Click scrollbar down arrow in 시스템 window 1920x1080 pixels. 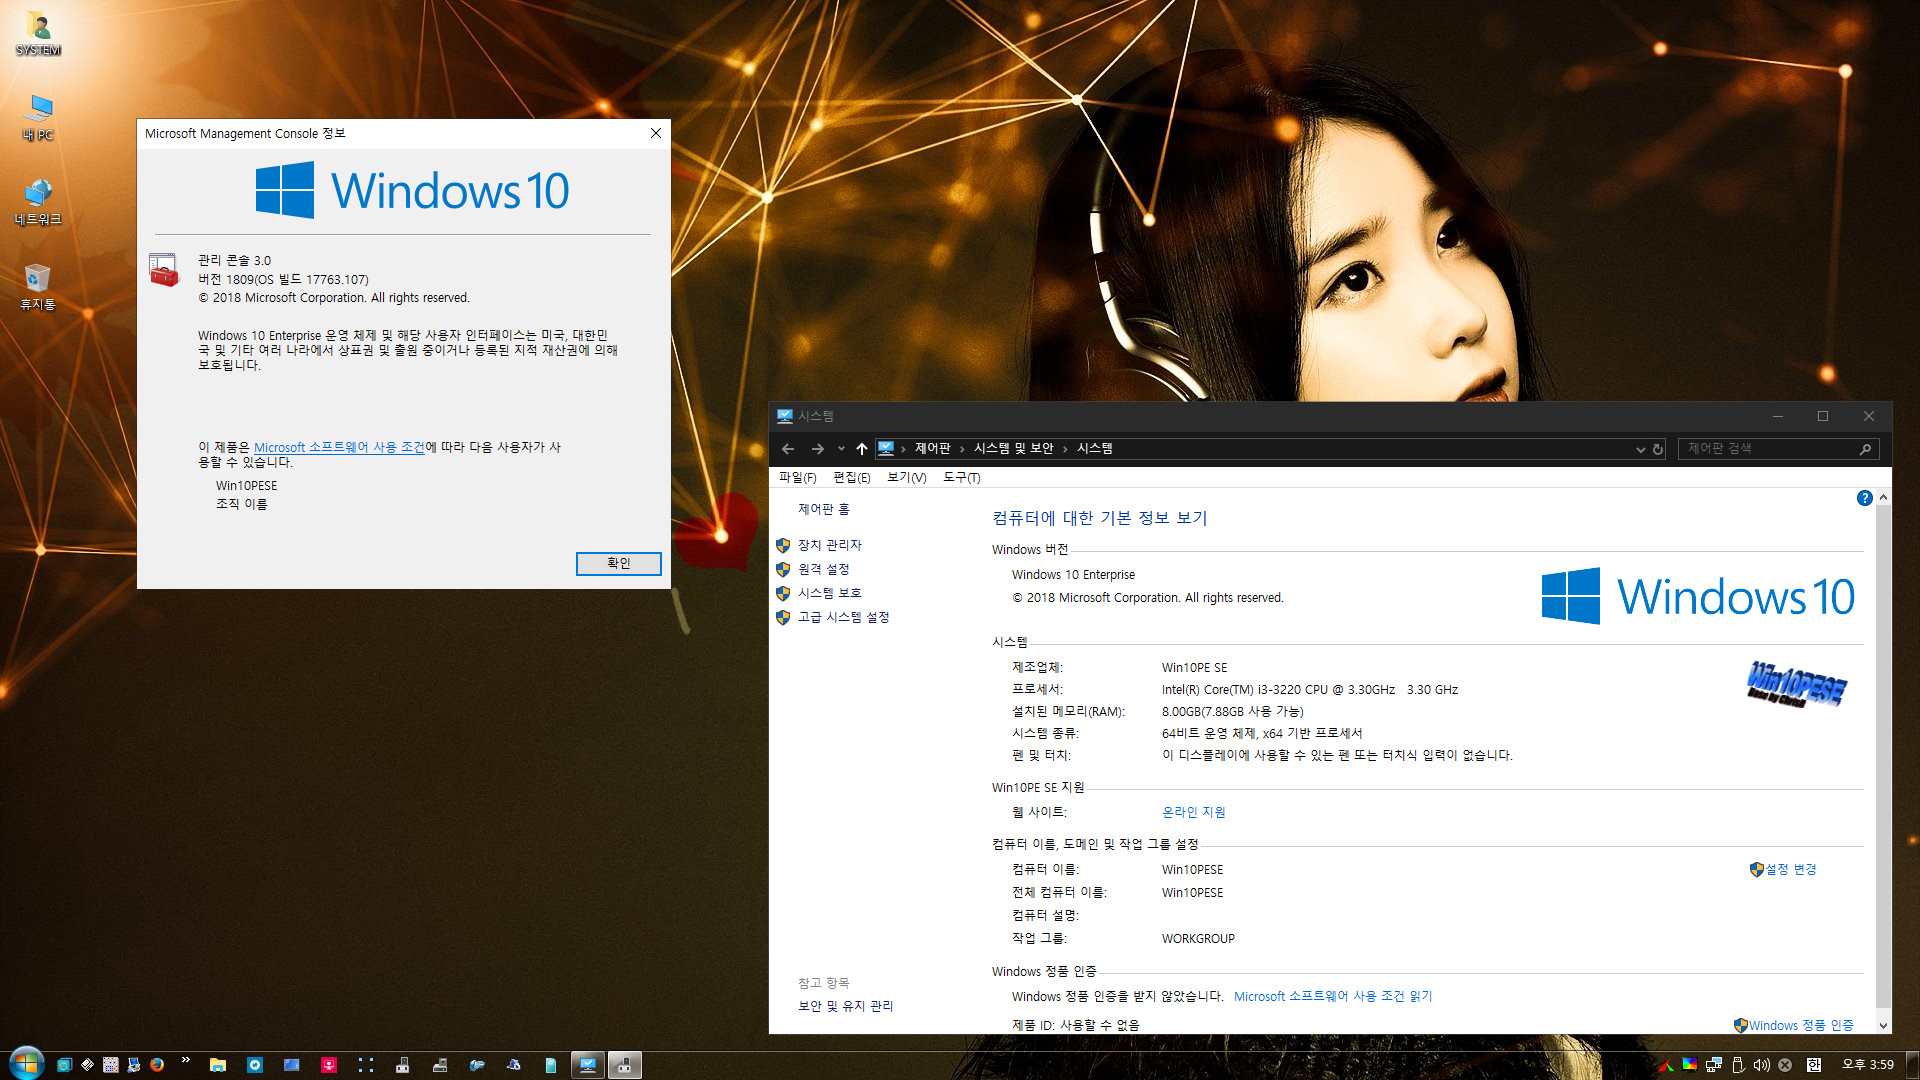pyautogui.click(x=1883, y=1025)
